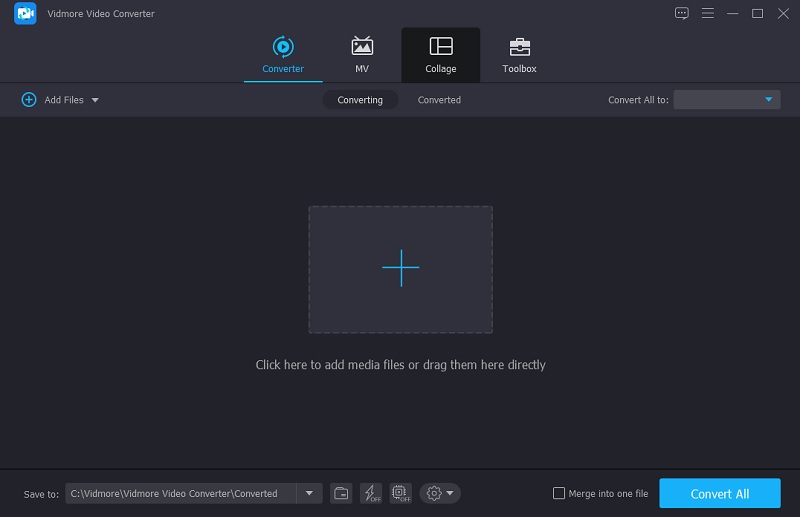Click the MV picture icon

362,47
